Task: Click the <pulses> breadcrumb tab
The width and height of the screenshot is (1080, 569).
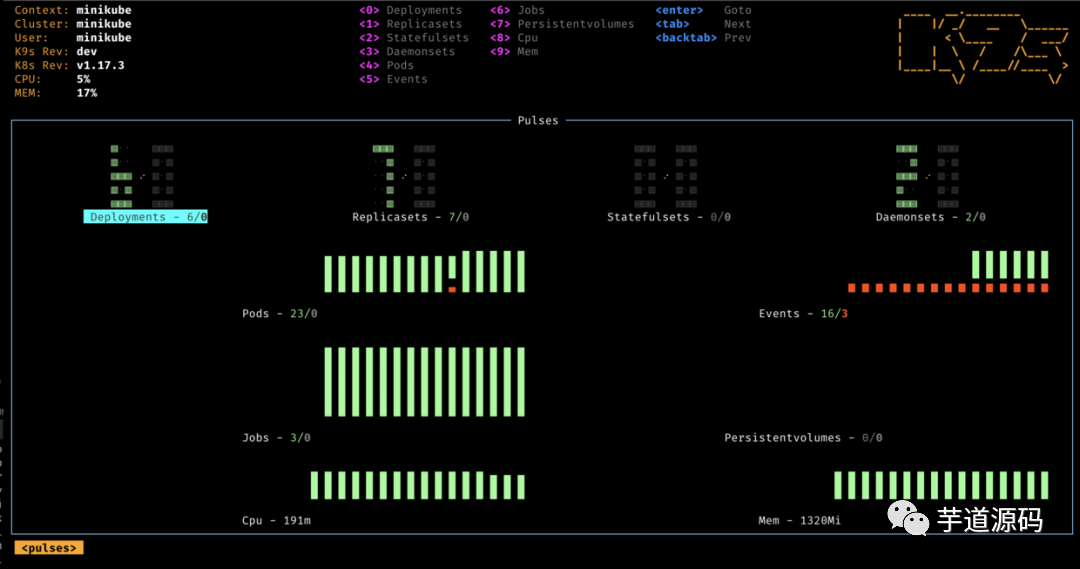Action: [49, 548]
